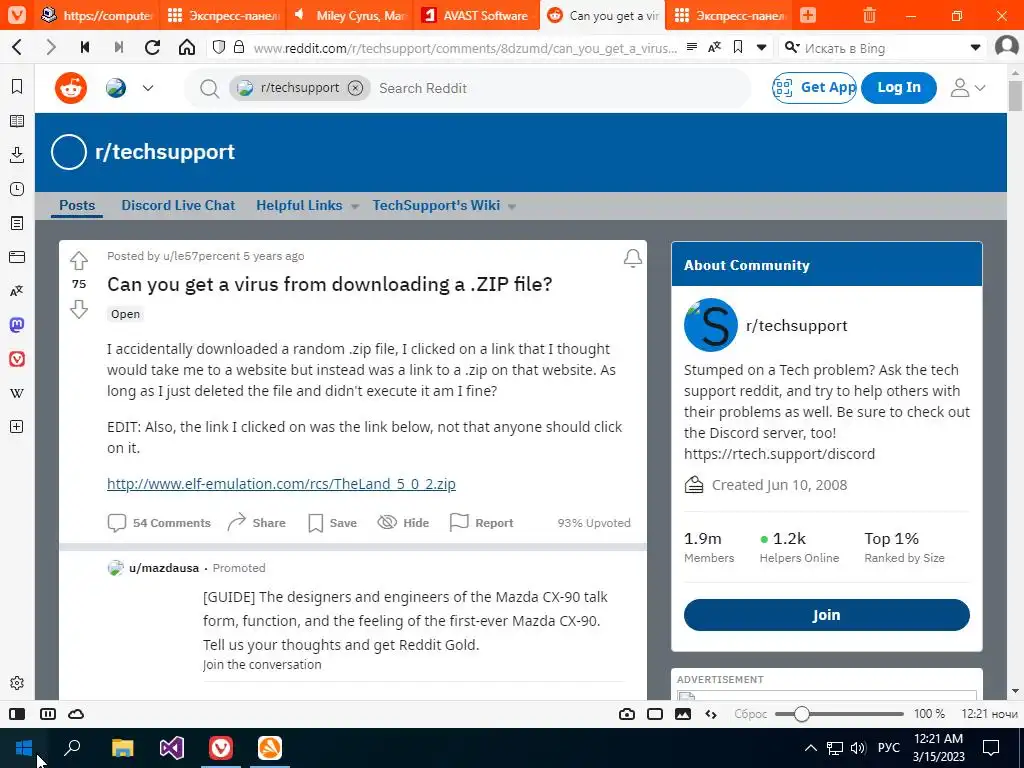Open the home page
Image resolution: width=1024 pixels, height=768 pixels.
[x=187, y=47]
